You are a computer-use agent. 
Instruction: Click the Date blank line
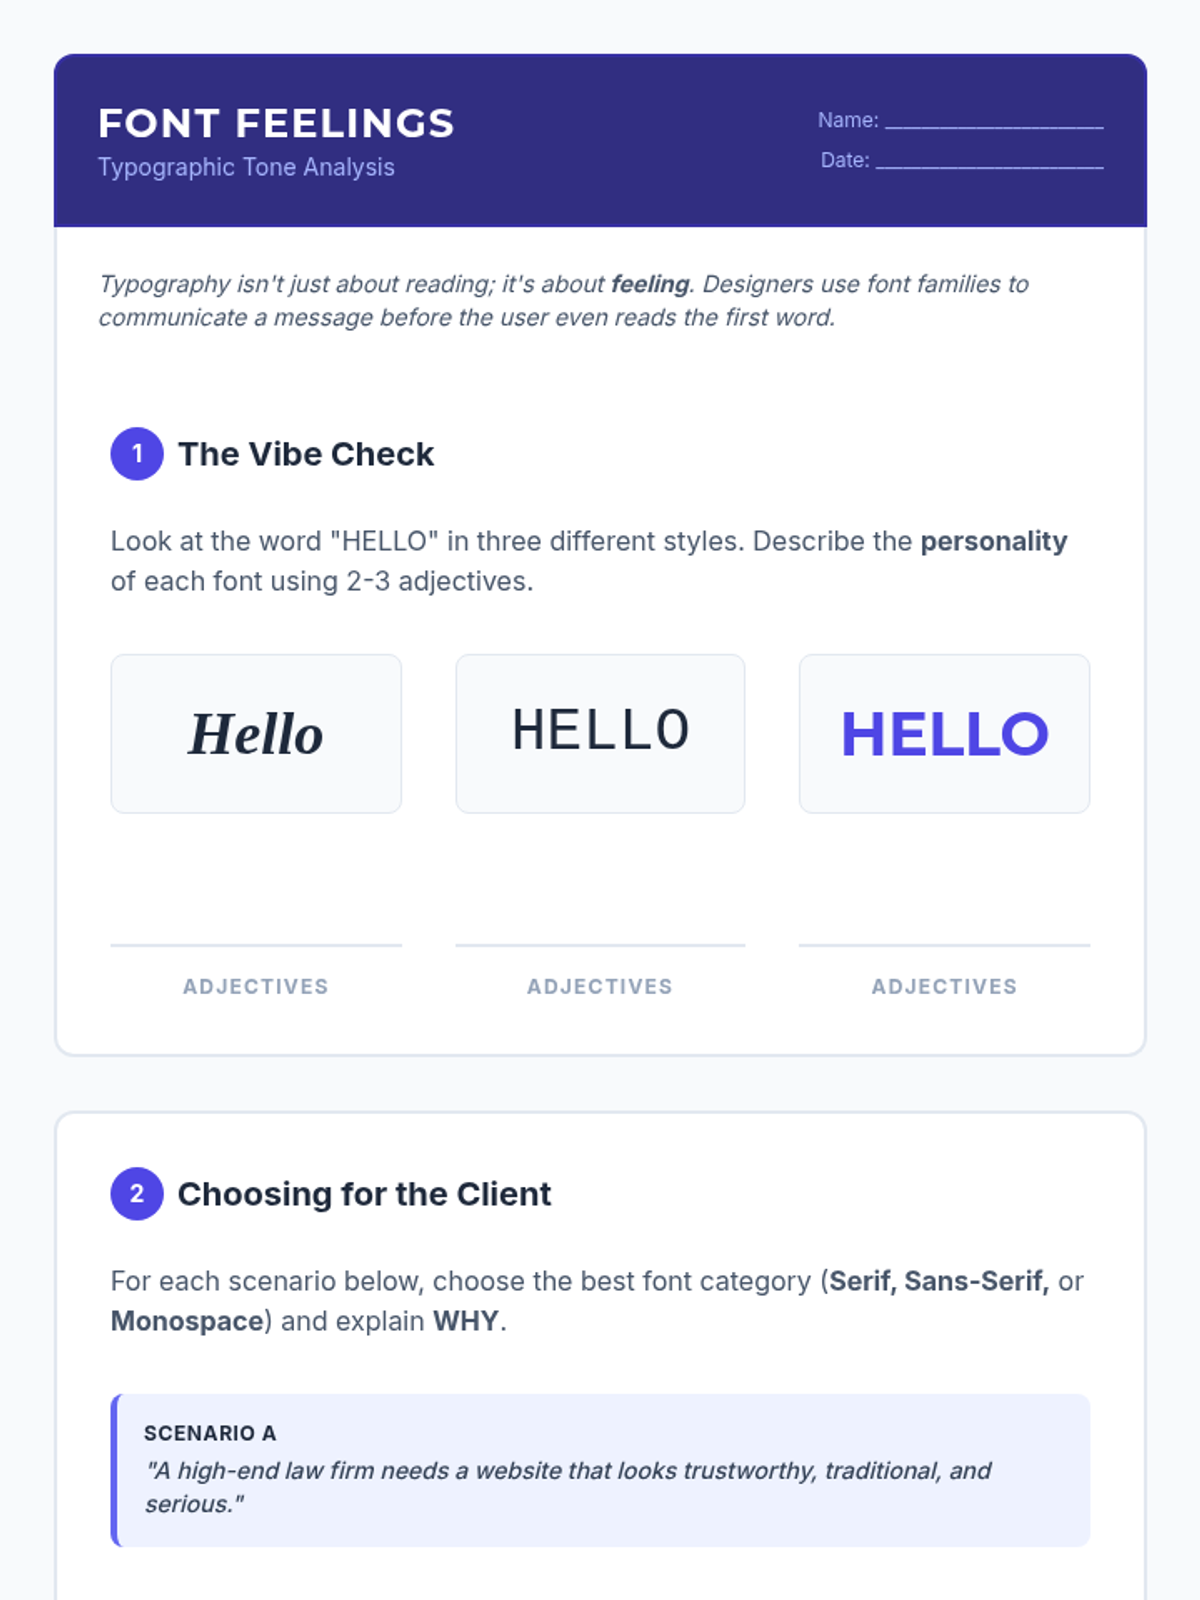[989, 162]
